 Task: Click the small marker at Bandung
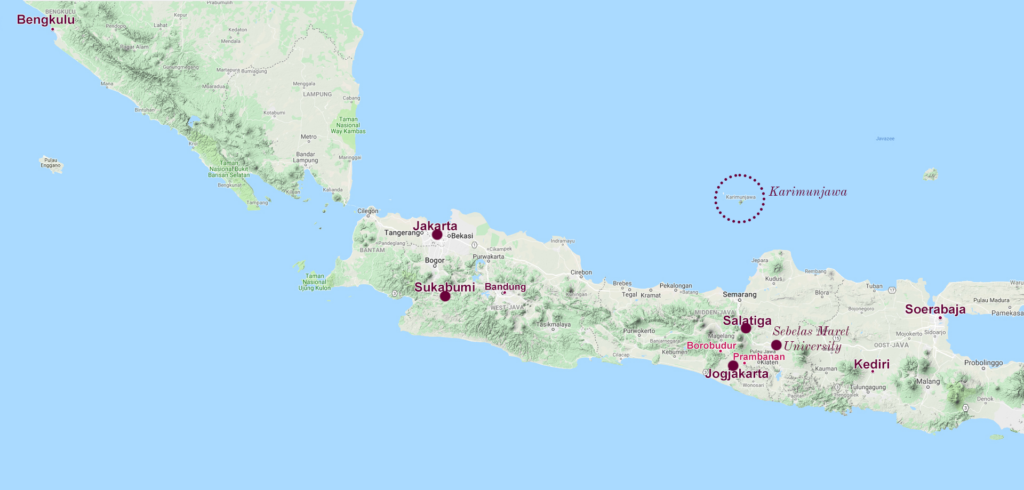tap(504, 293)
